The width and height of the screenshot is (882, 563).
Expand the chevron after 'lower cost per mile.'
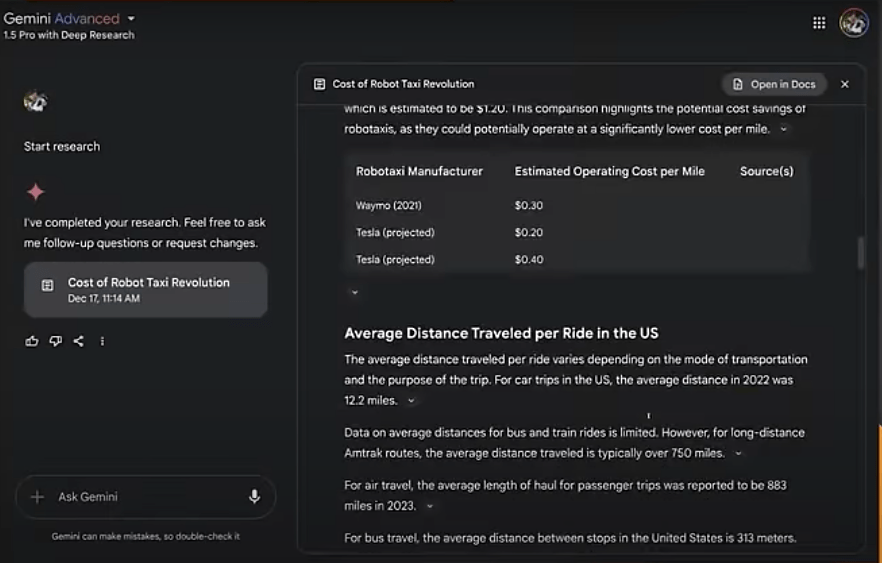783,130
